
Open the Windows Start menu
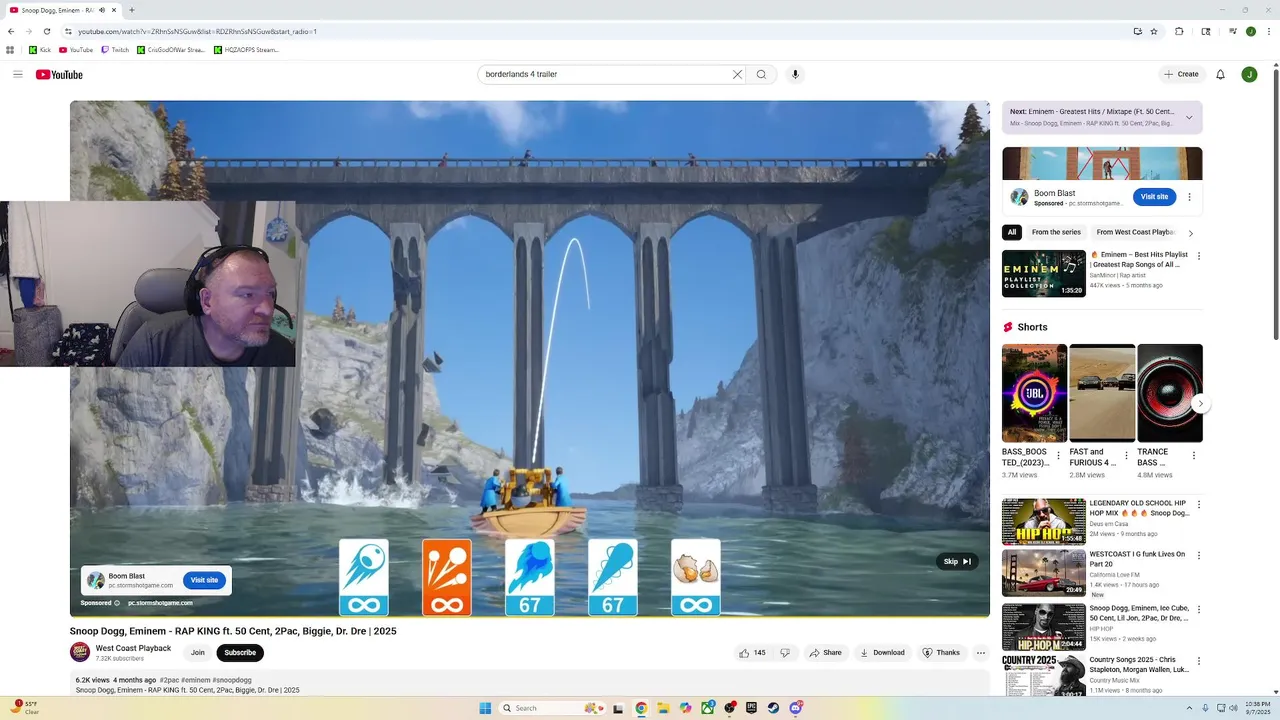(x=485, y=708)
